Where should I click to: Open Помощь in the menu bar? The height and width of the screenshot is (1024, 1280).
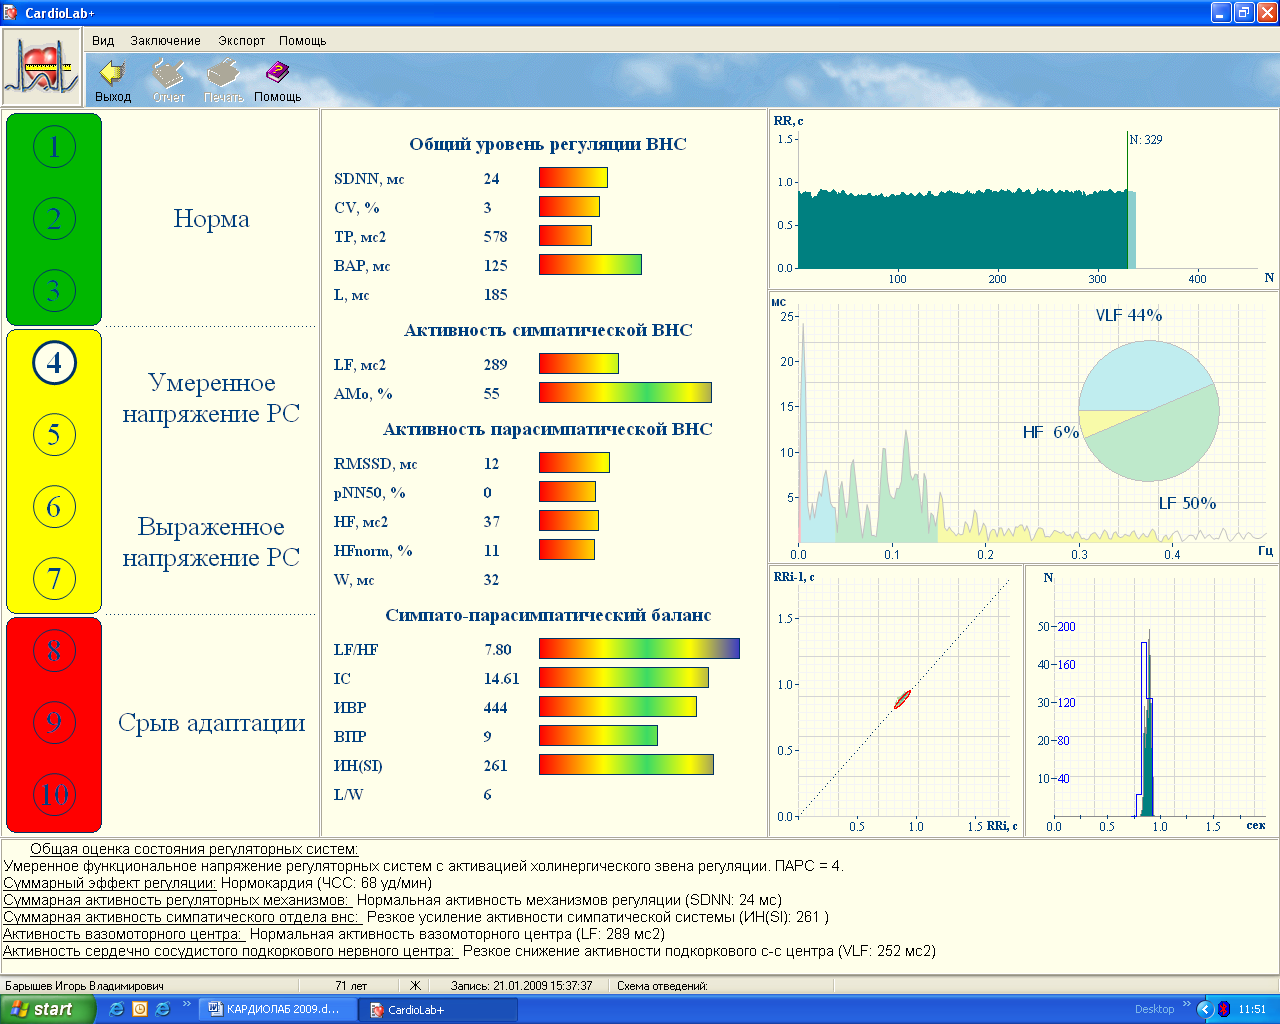coord(303,41)
